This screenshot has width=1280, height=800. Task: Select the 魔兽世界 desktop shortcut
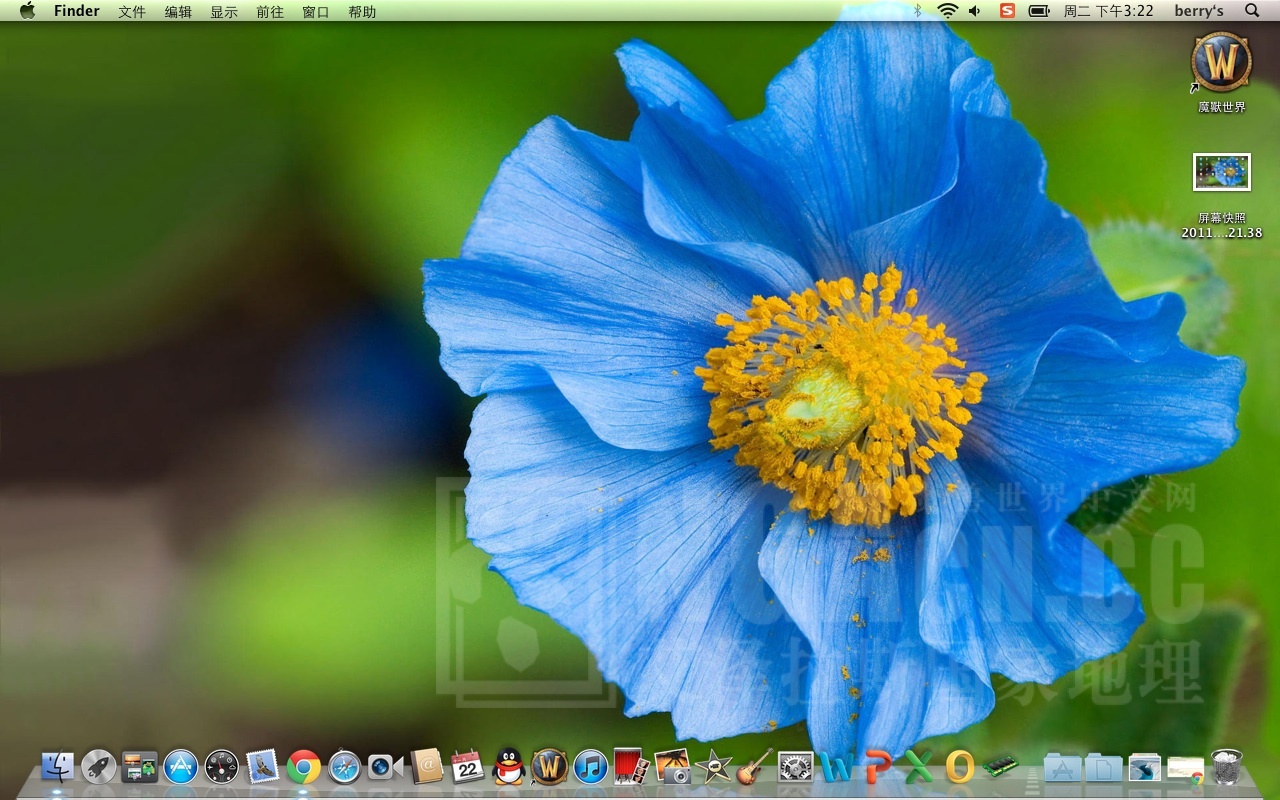click(x=1221, y=62)
